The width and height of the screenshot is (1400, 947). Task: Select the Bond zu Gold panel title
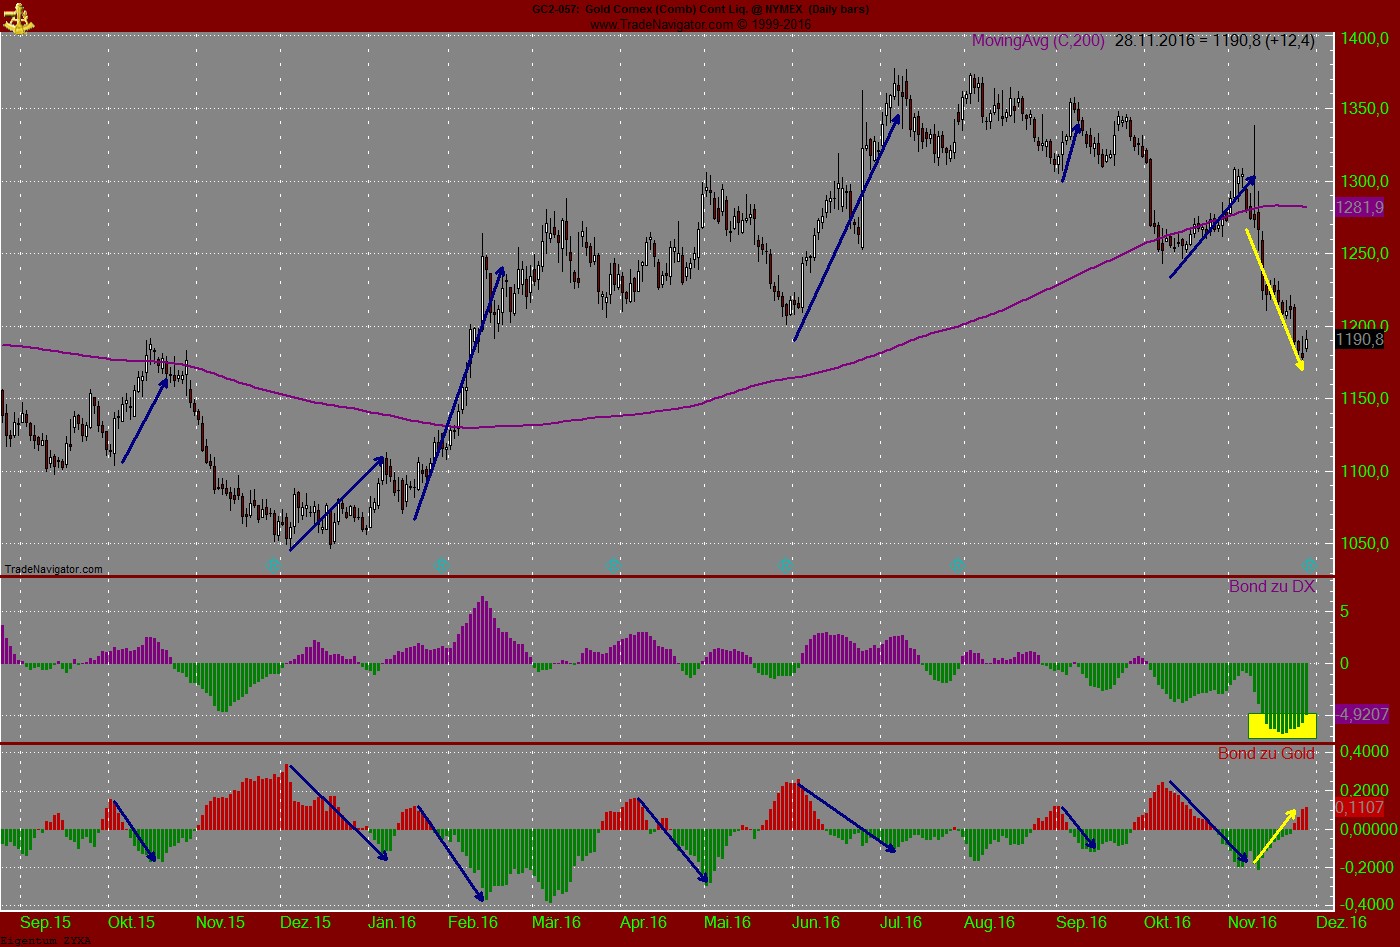click(1268, 753)
